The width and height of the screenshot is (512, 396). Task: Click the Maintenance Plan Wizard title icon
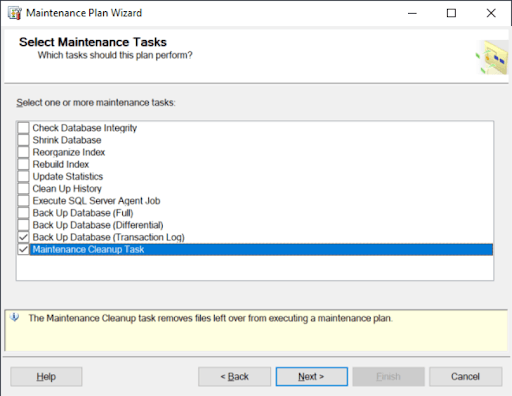tap(14, 13)
